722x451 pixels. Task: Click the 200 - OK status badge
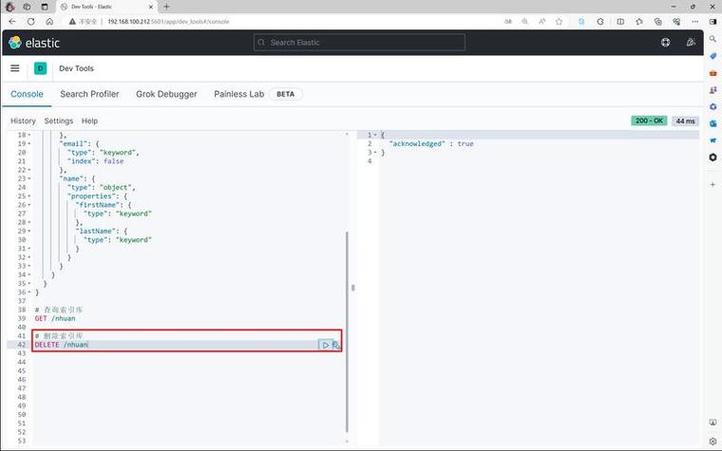[x=649, y=121]
